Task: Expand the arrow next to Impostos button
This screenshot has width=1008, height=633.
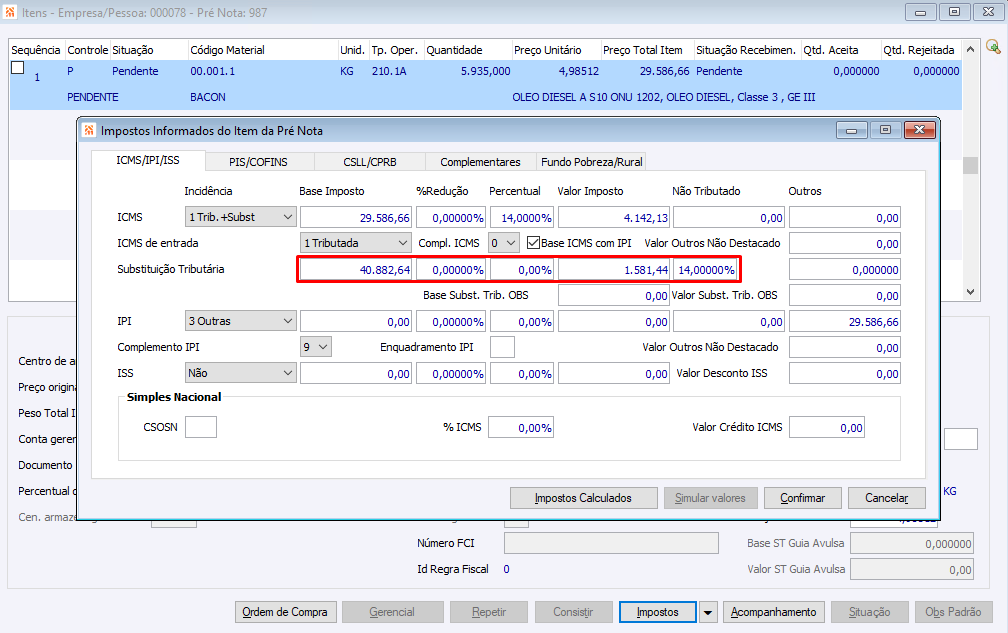Action: click(708, 612)
